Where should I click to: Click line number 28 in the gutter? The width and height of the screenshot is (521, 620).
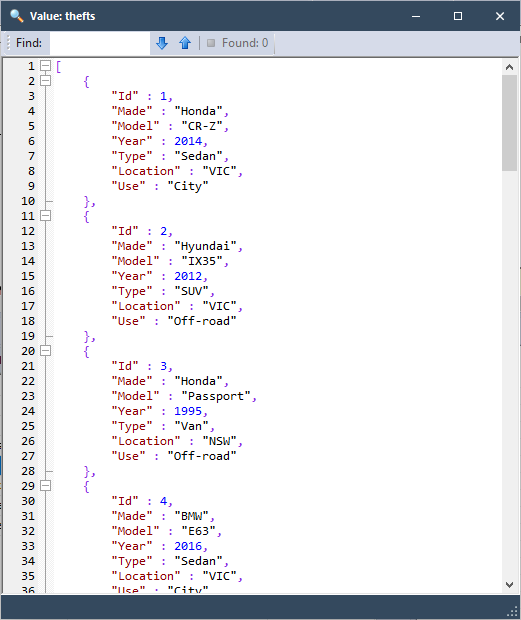coord(28,471)
